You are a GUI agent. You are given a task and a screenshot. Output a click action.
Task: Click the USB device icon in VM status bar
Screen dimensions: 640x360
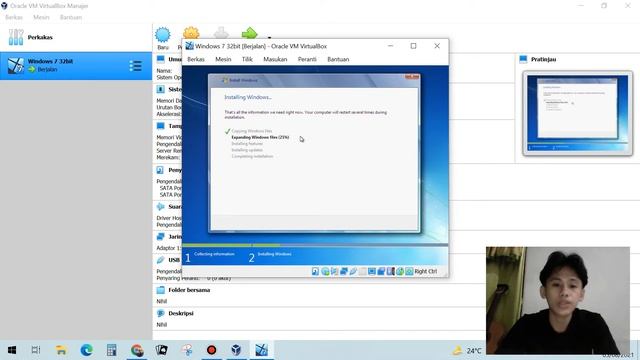point(353,271)
